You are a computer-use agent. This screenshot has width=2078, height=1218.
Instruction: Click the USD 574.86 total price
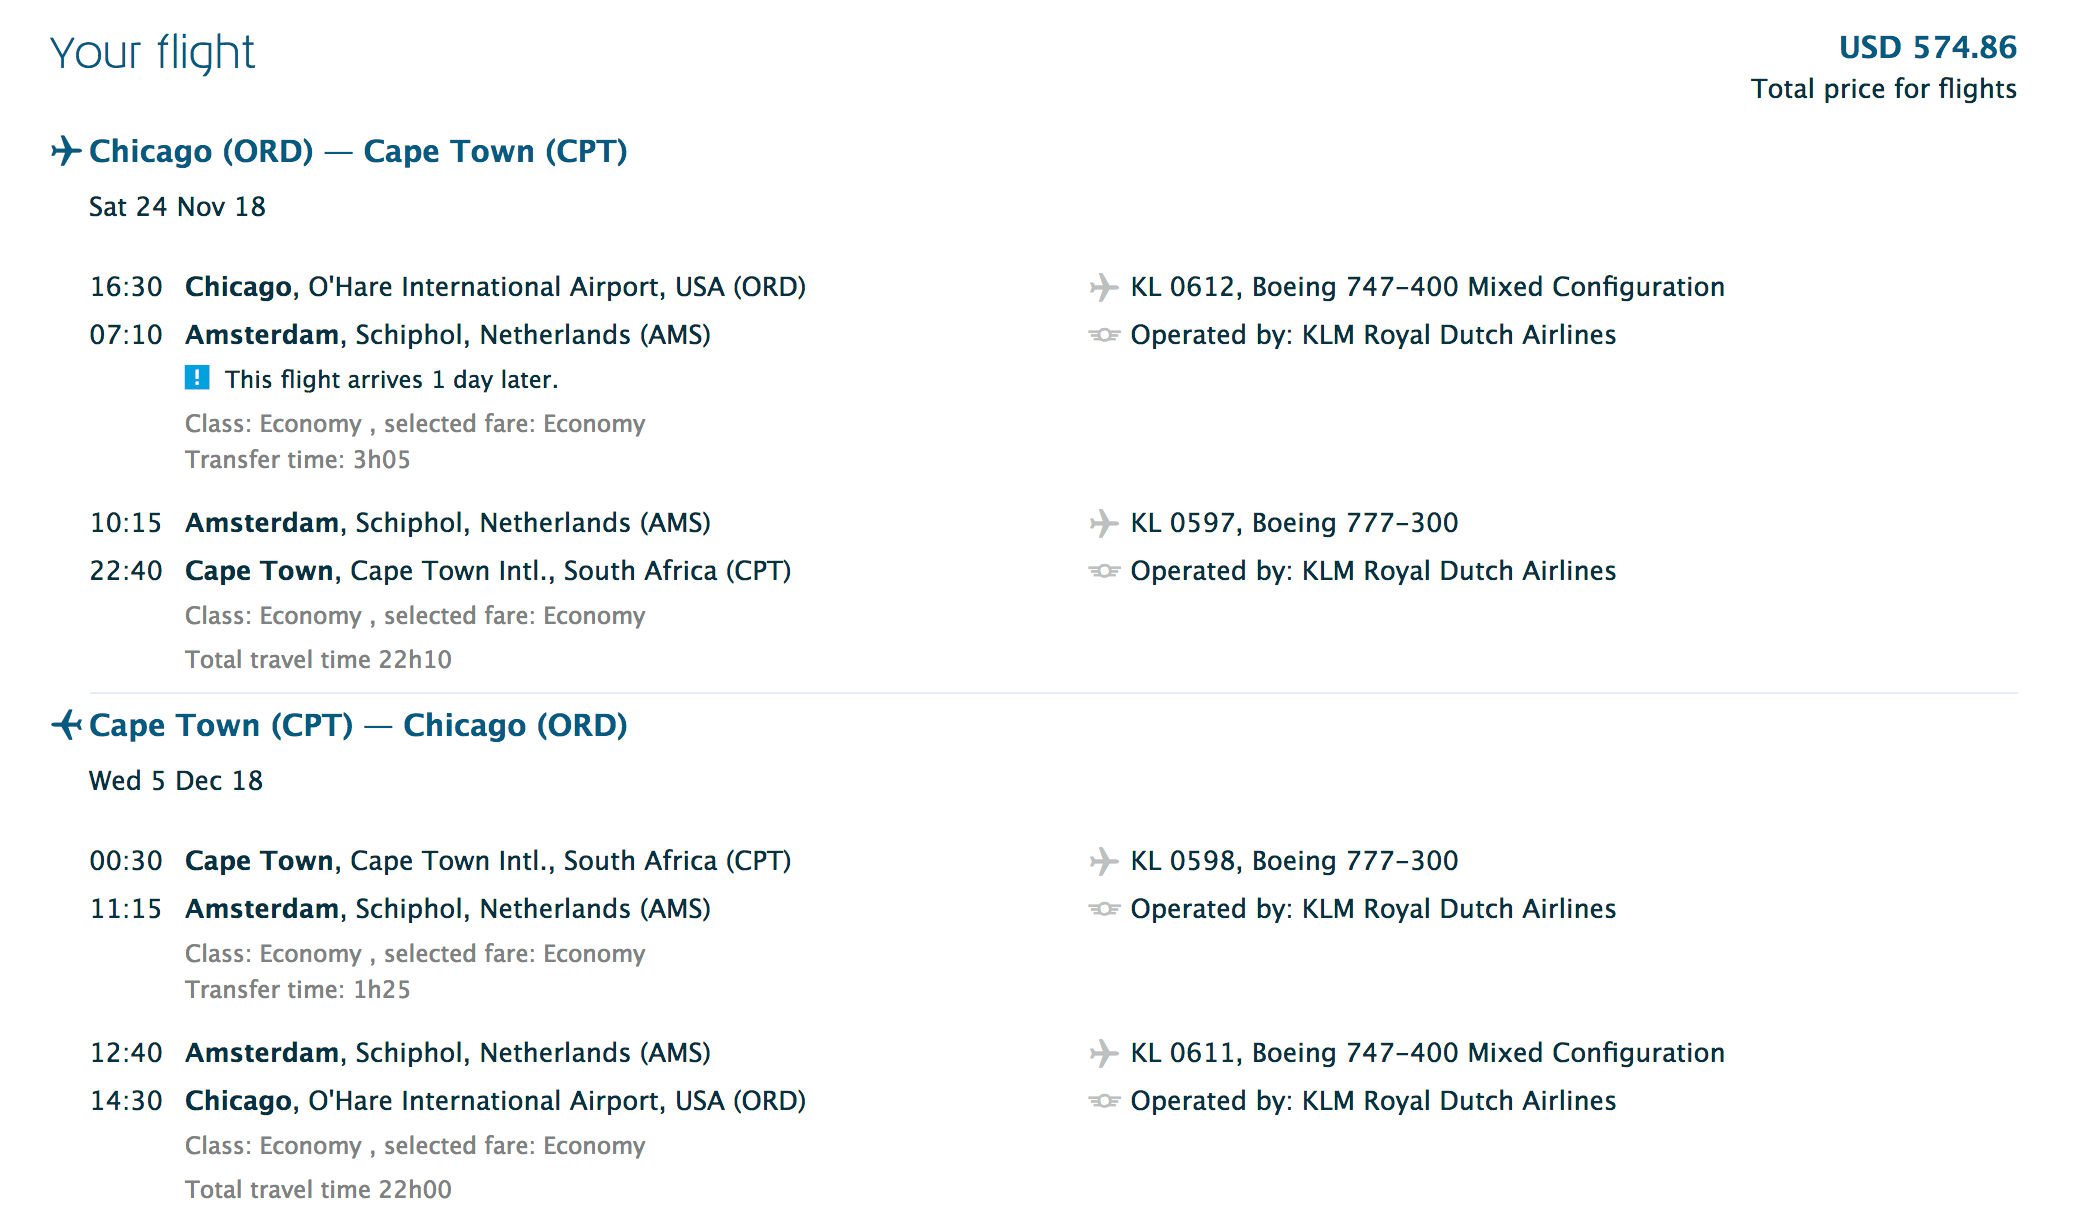(1927, 47)
